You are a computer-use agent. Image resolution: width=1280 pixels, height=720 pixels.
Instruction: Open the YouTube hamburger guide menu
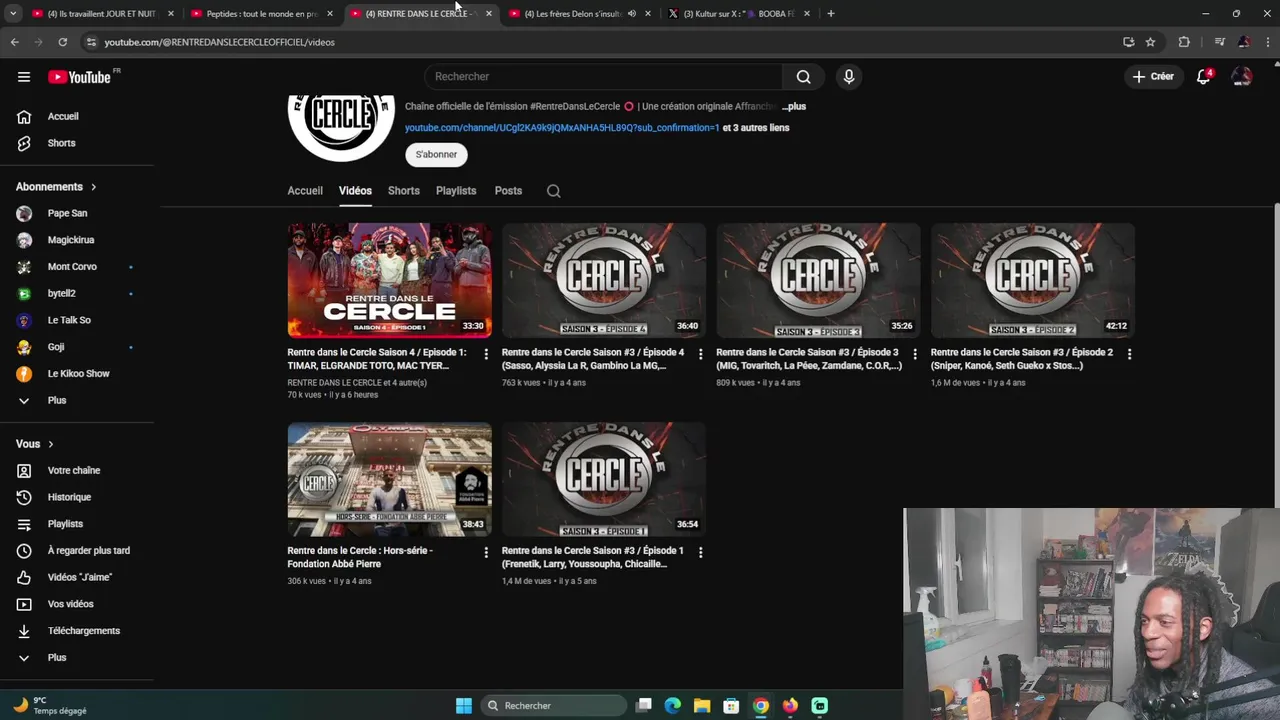click(x=24, y=77)
